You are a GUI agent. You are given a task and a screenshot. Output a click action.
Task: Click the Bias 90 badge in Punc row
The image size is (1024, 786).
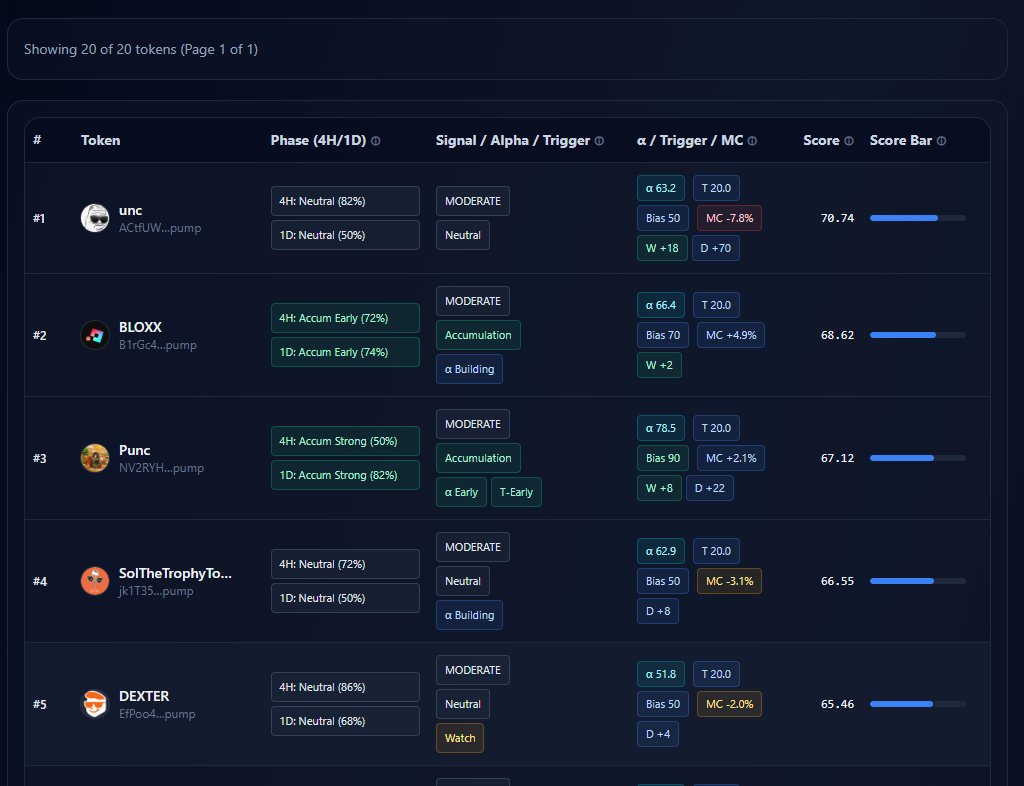point(662,458)
